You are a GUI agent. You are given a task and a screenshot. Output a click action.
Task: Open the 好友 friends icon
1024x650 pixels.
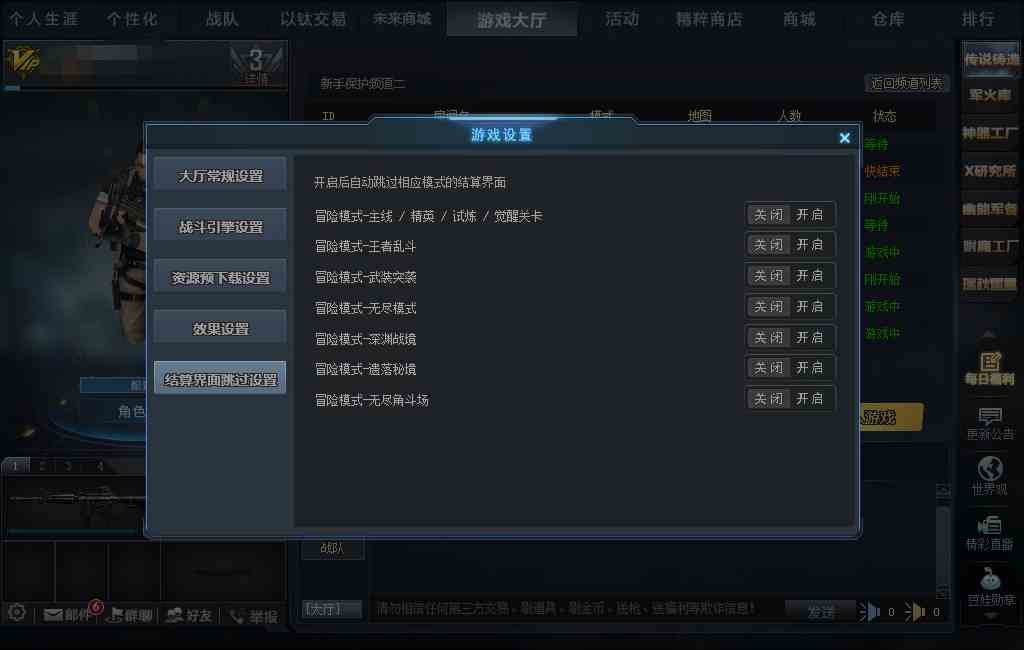[189, 615]
